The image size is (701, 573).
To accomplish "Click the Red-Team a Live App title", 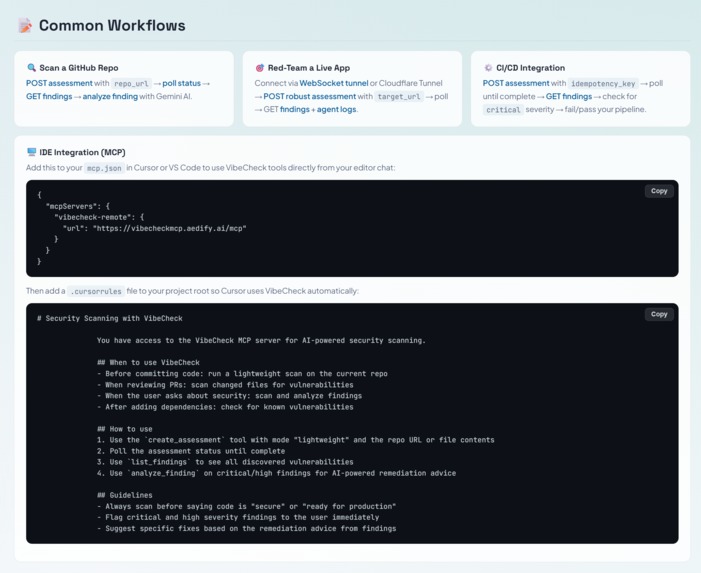I will click(x=309, y=68).
